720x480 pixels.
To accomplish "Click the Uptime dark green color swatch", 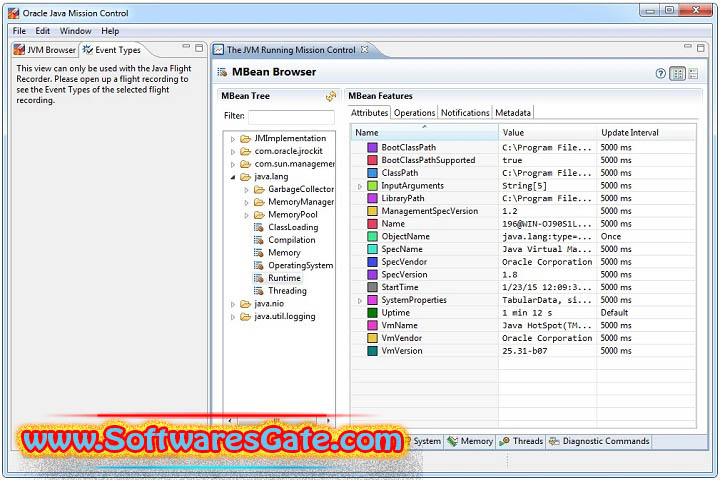I will (x=372, y=312).
